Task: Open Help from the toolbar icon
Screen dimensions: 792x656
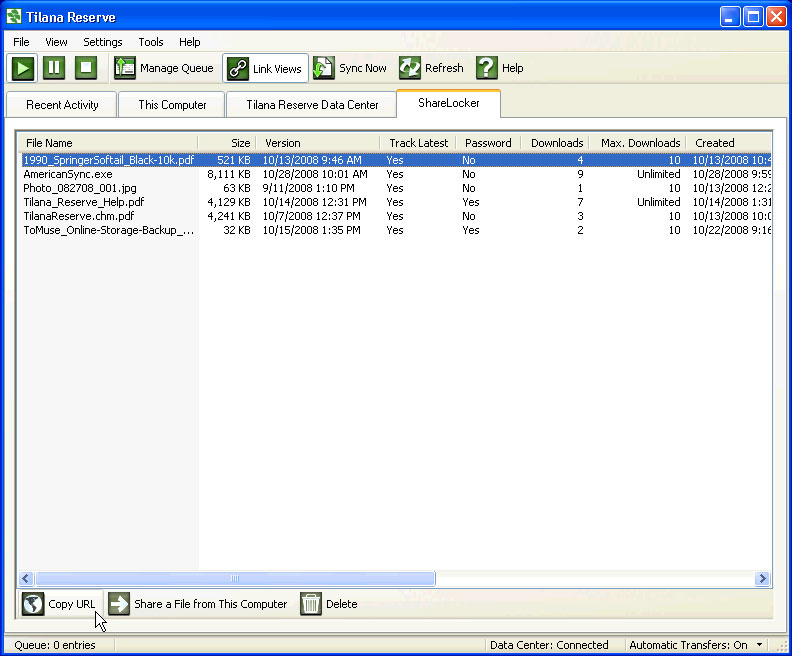Action: 487,69
